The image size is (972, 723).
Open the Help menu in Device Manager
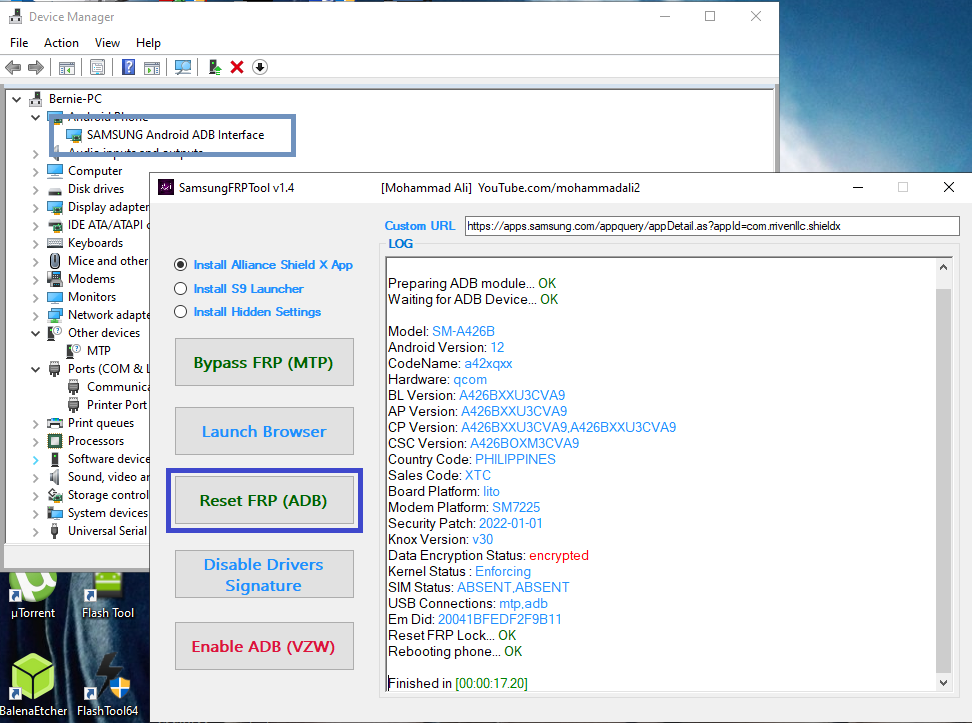[148, 43]
